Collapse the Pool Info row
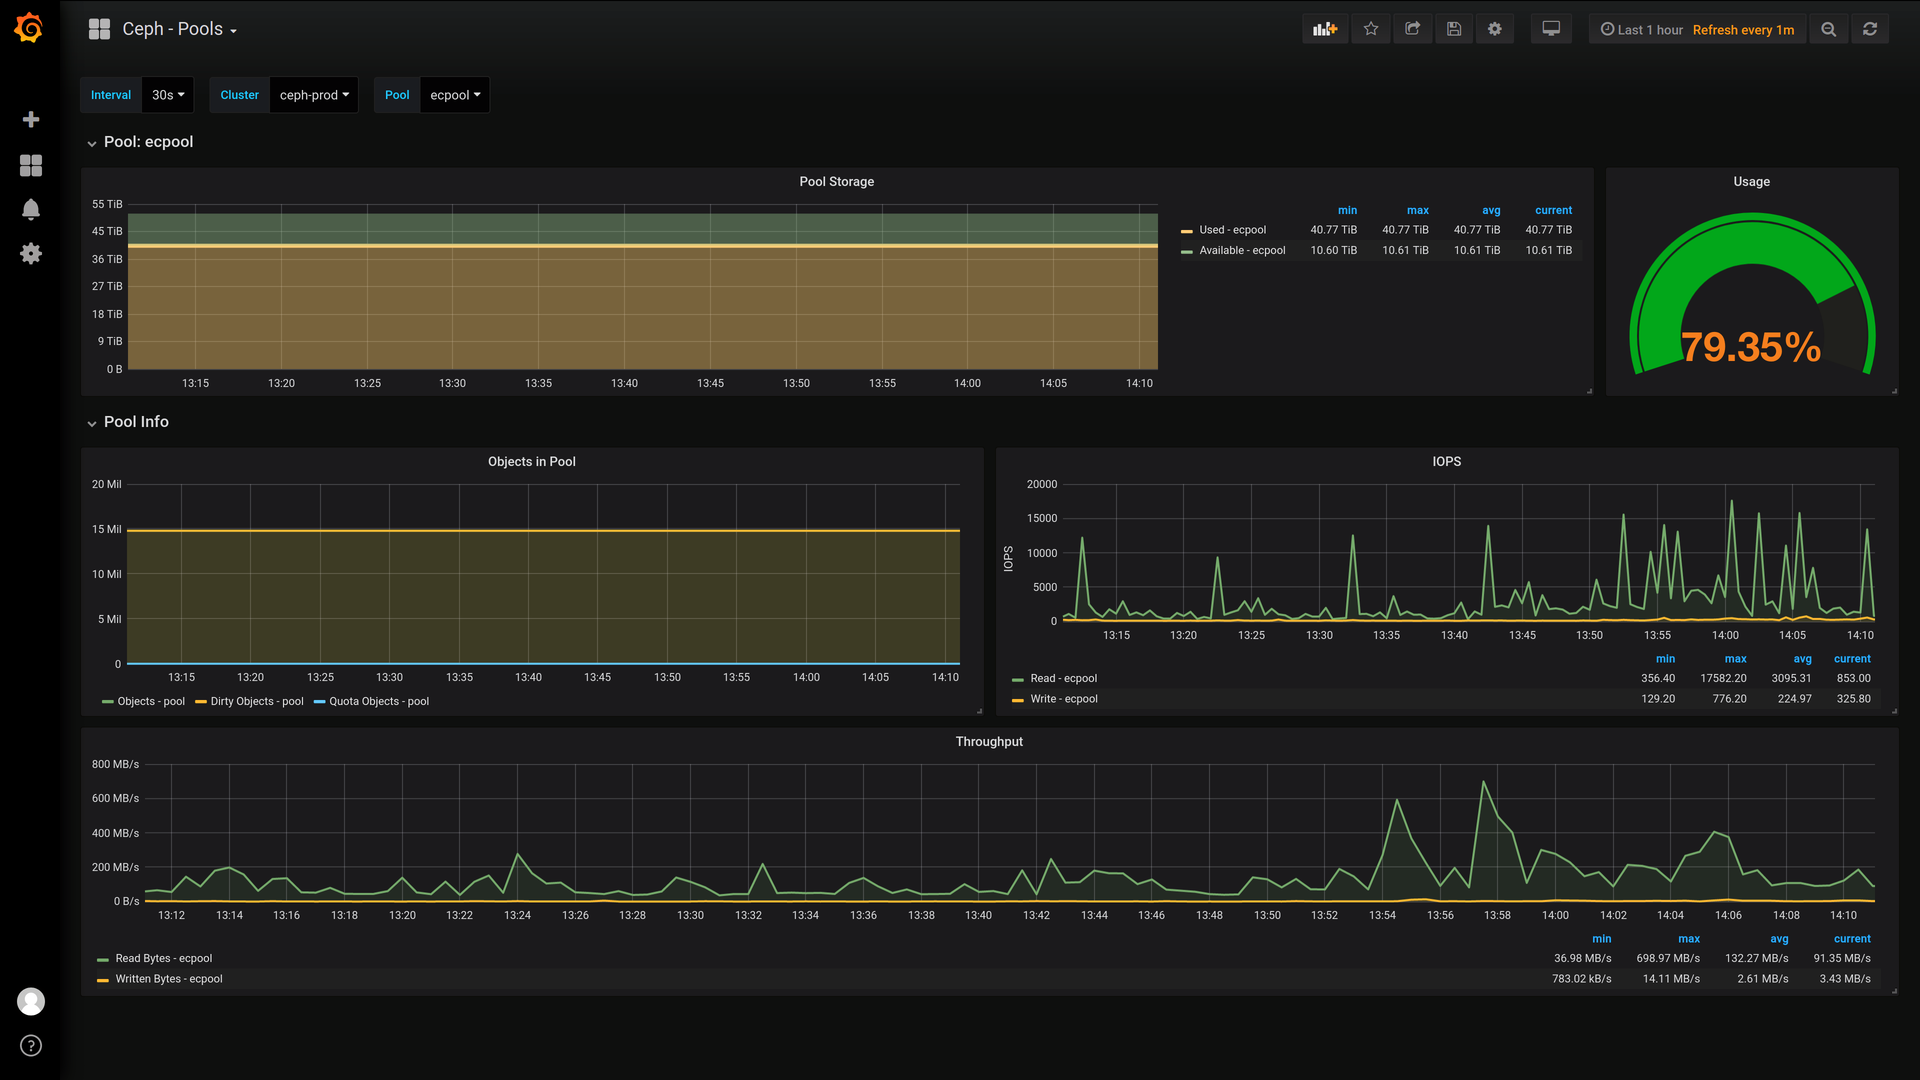The image size is (1920, 1080). pos(136,422)
